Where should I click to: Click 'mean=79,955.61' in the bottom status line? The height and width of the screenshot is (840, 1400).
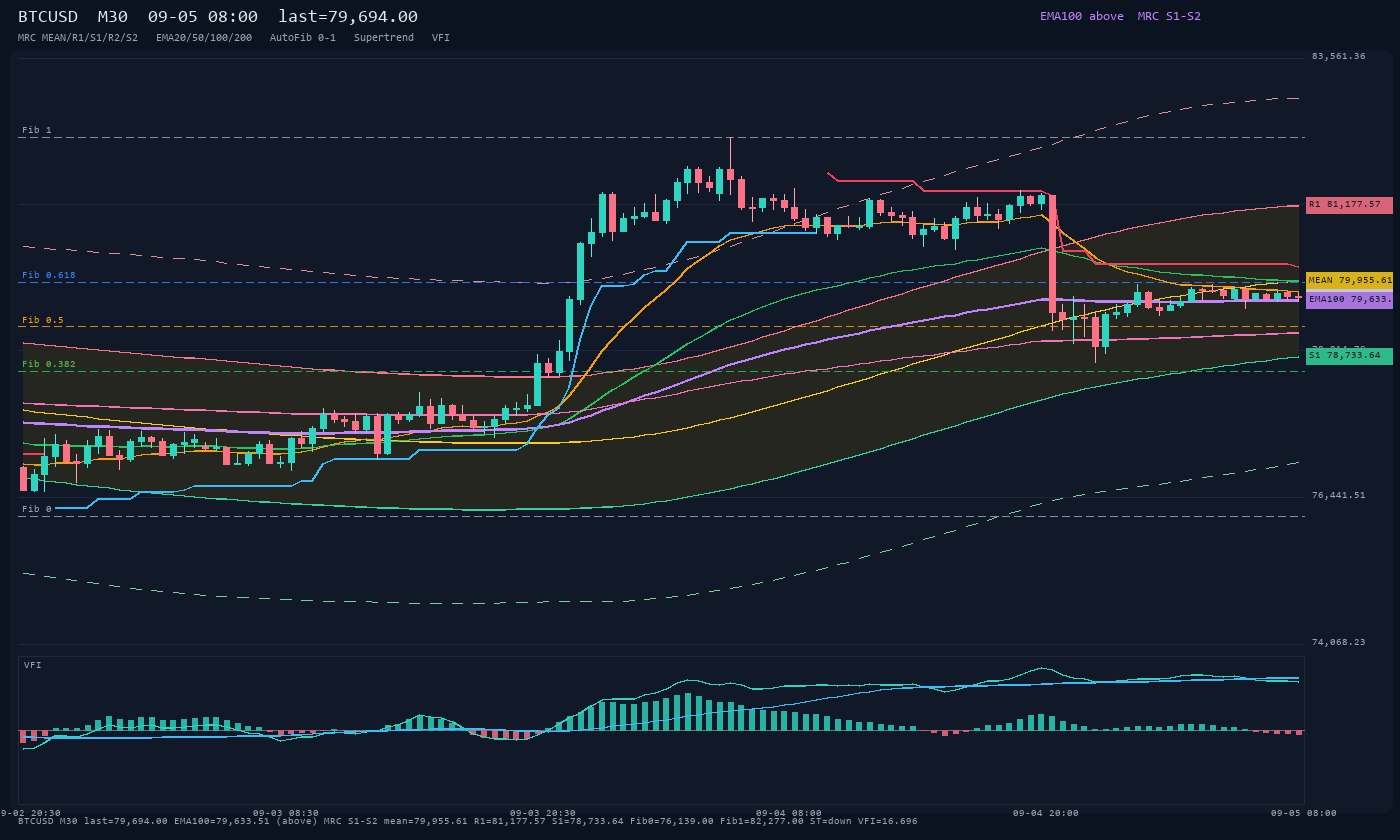tap(425, 821)
